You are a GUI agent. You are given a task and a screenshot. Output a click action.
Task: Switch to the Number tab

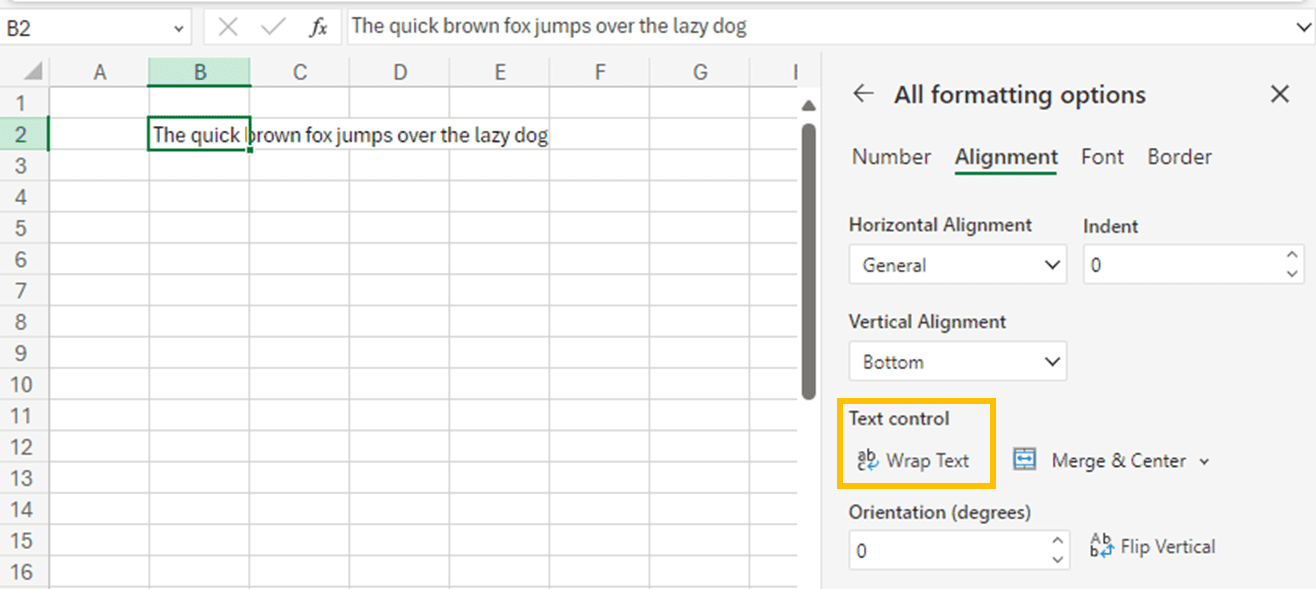click(891, 157)
